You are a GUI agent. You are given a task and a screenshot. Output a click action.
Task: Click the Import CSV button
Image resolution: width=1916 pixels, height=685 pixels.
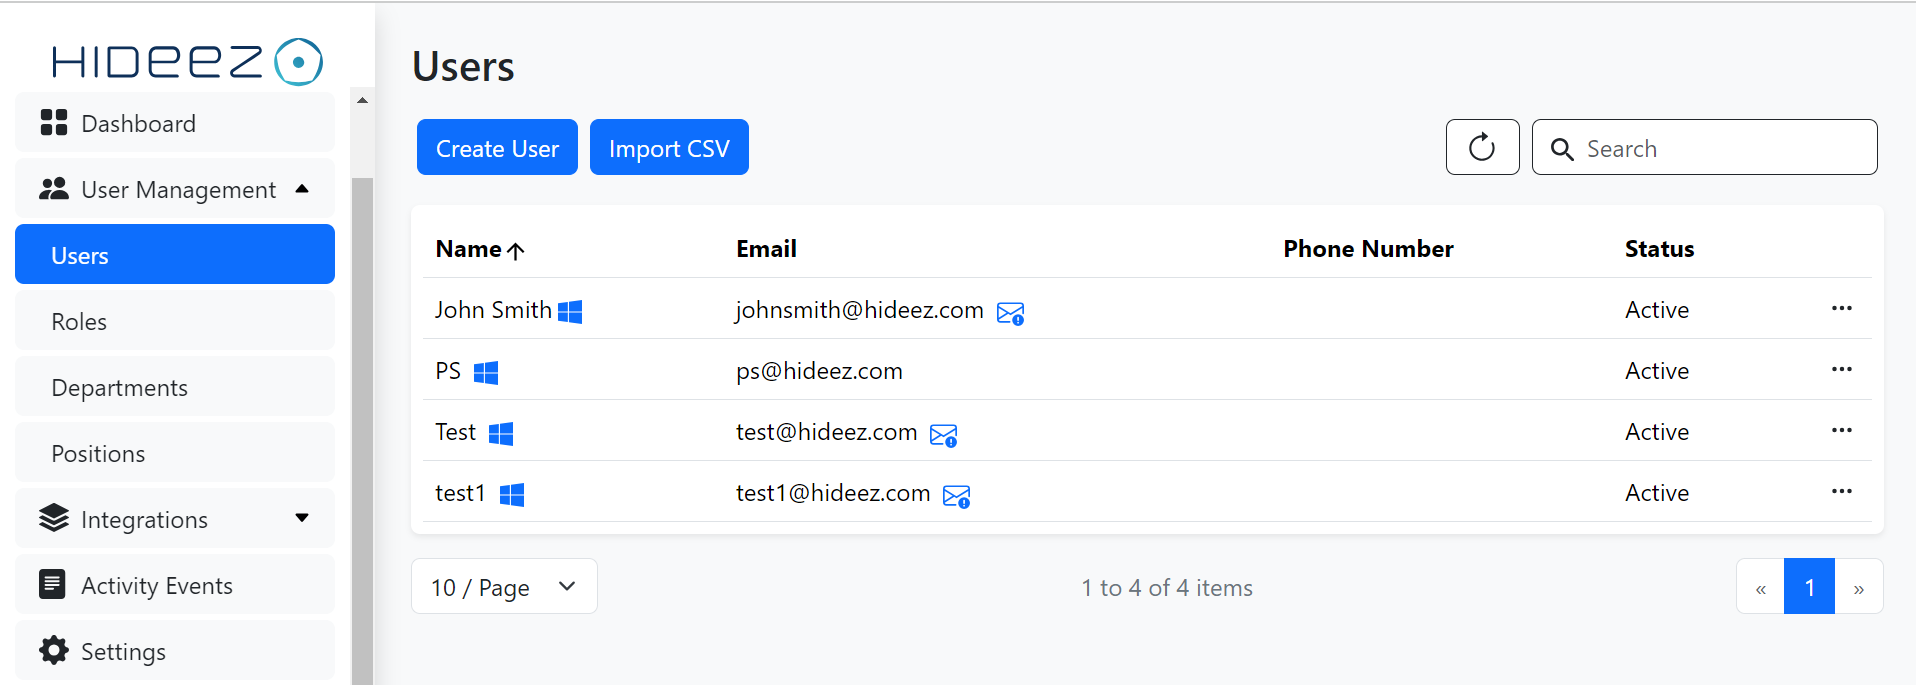tap(669, 148)
